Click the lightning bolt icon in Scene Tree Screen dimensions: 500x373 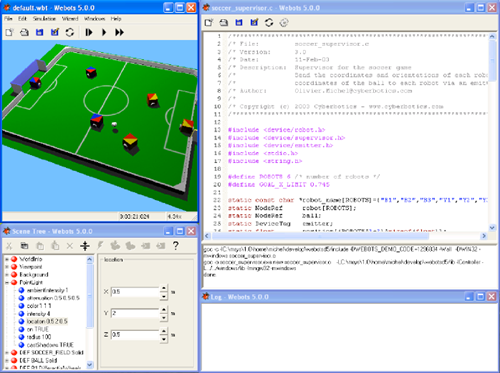click(100, 246)
